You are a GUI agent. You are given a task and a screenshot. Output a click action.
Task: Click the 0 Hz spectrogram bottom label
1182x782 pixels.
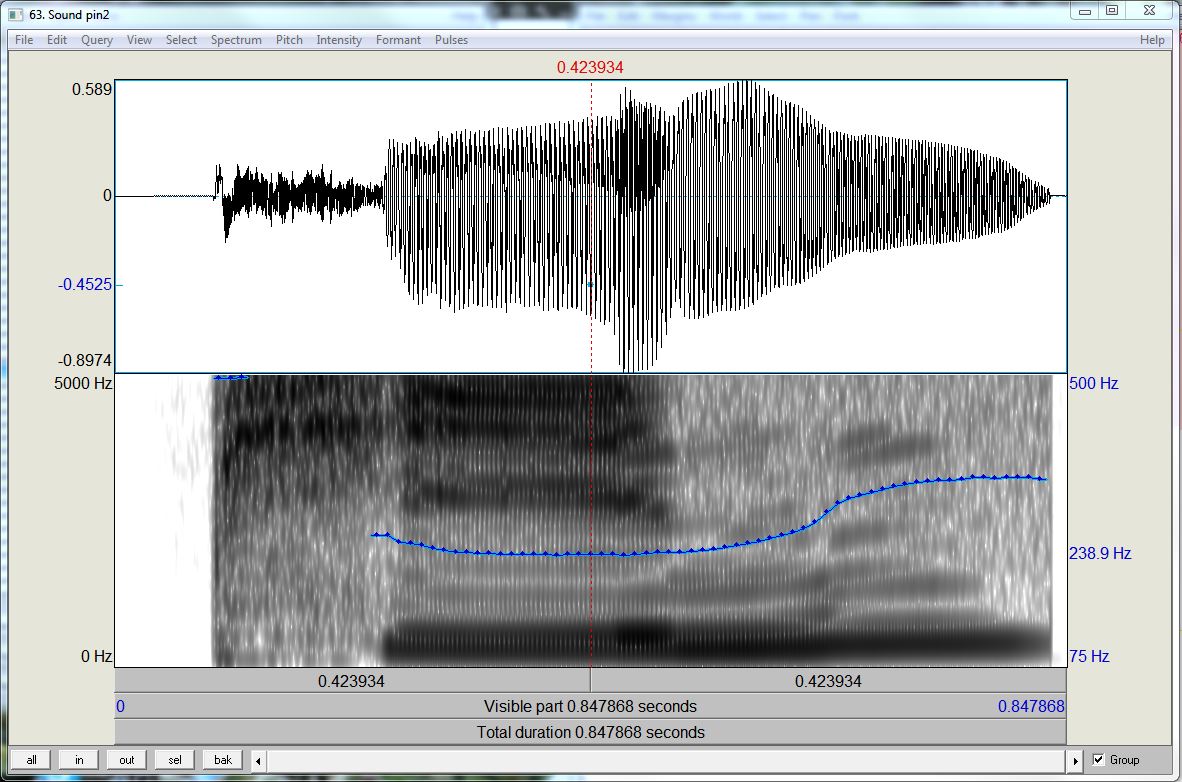pos(96,656)
